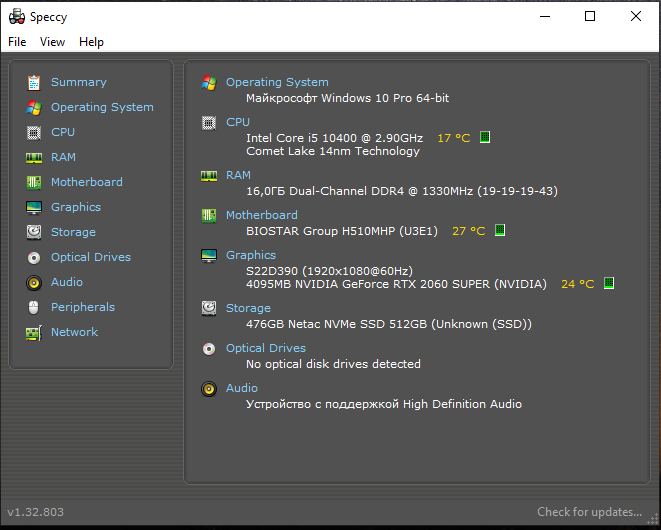Click the Storage heading in the summary pane

click(248, 308)
